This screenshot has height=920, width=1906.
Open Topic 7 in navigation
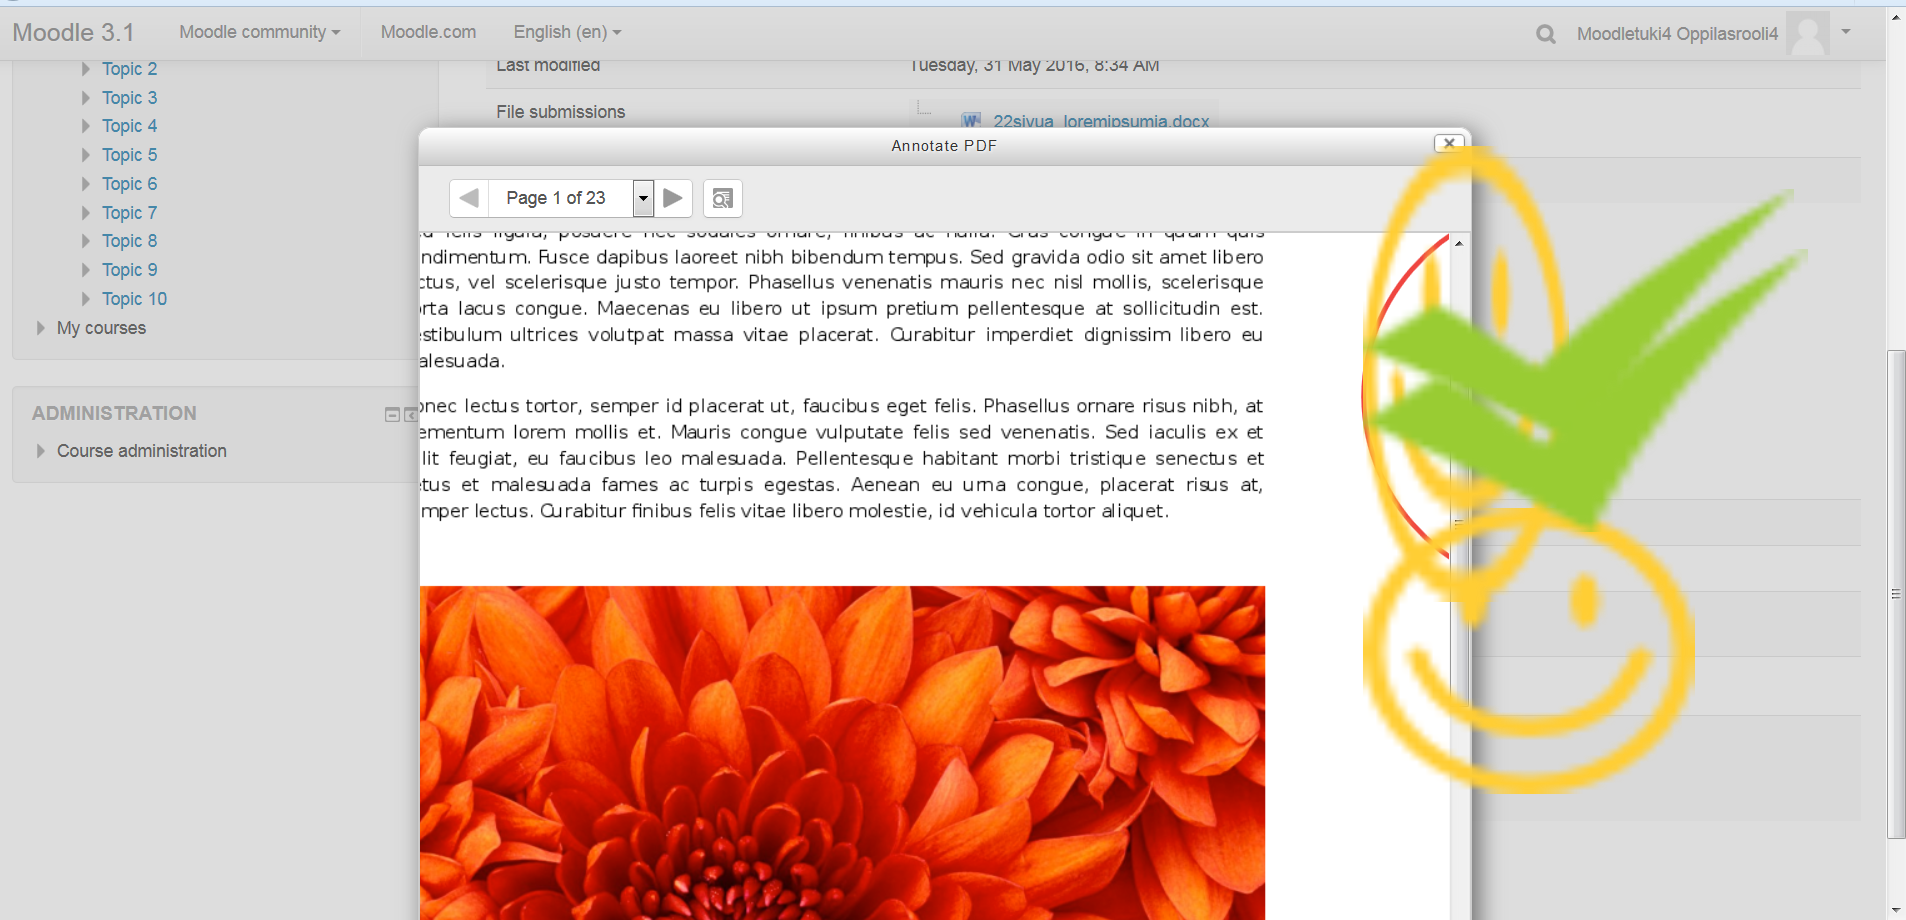tap(129, 213)
